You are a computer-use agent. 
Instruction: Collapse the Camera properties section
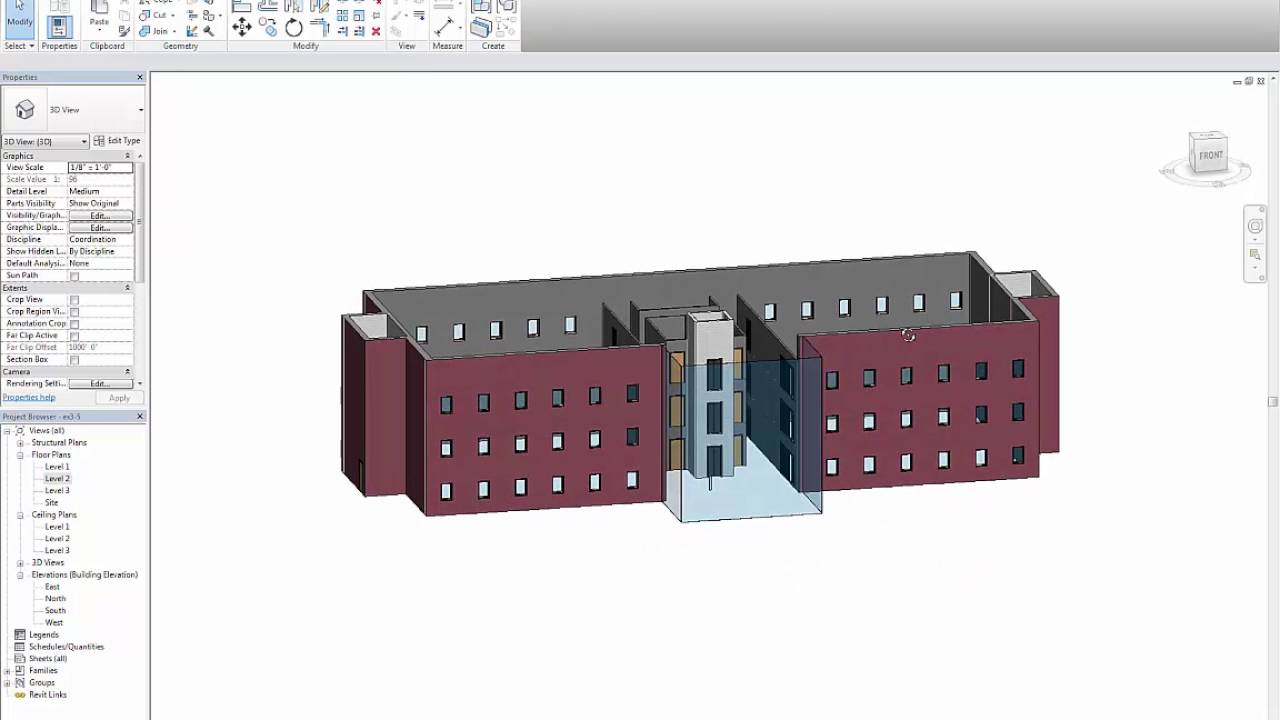tap(127, 372)
